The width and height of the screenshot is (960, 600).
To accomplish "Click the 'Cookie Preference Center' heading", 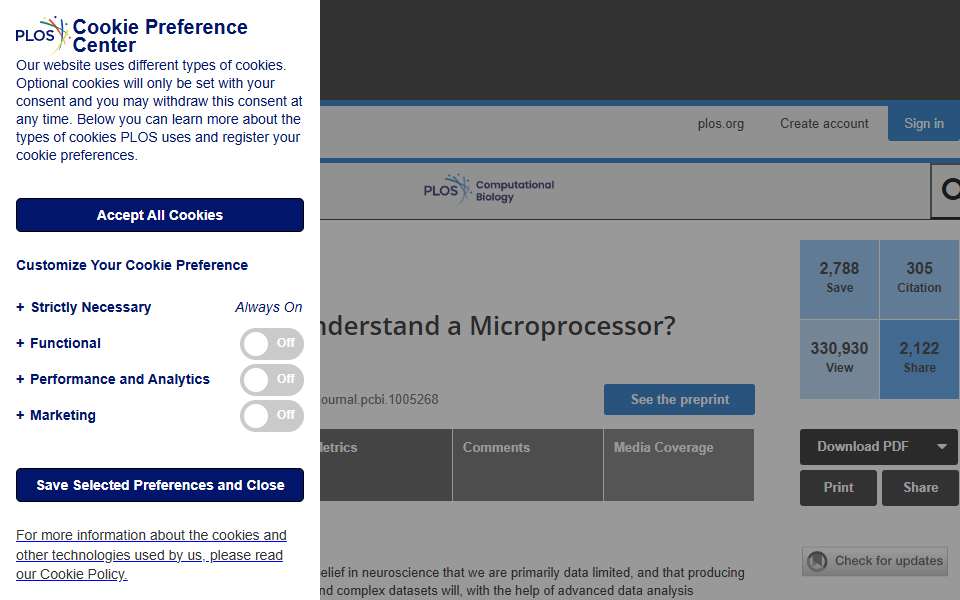I will (160, 36).
